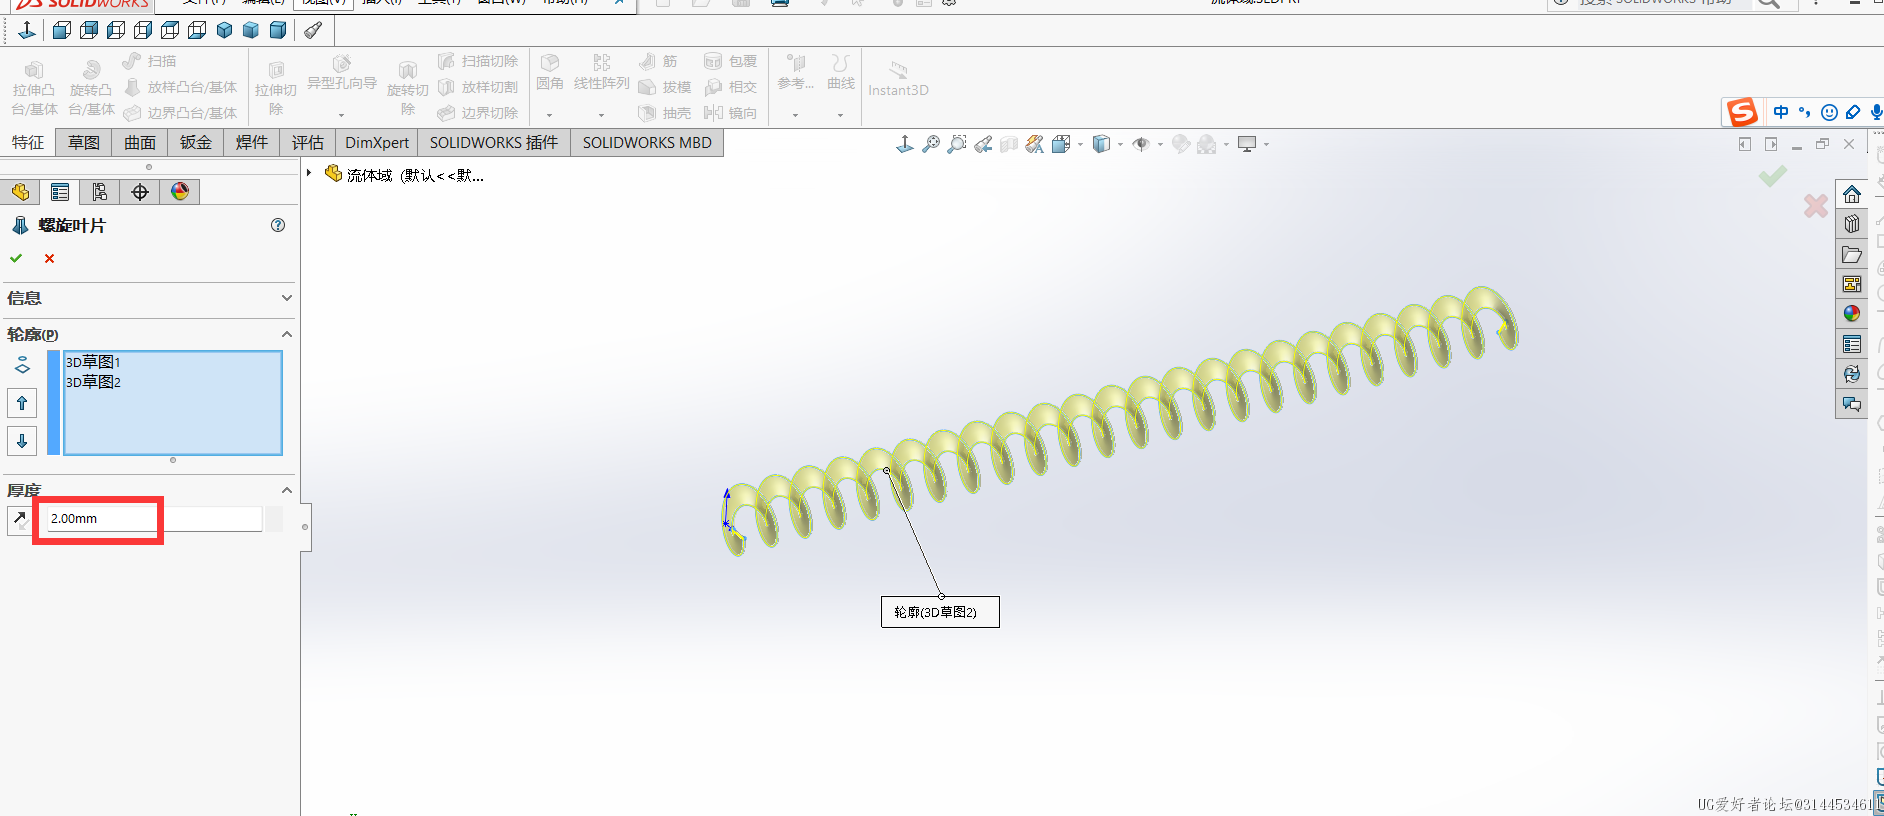1884x816 pixels.
Task: Switch to the 钣金 tab
Action: 196,143
